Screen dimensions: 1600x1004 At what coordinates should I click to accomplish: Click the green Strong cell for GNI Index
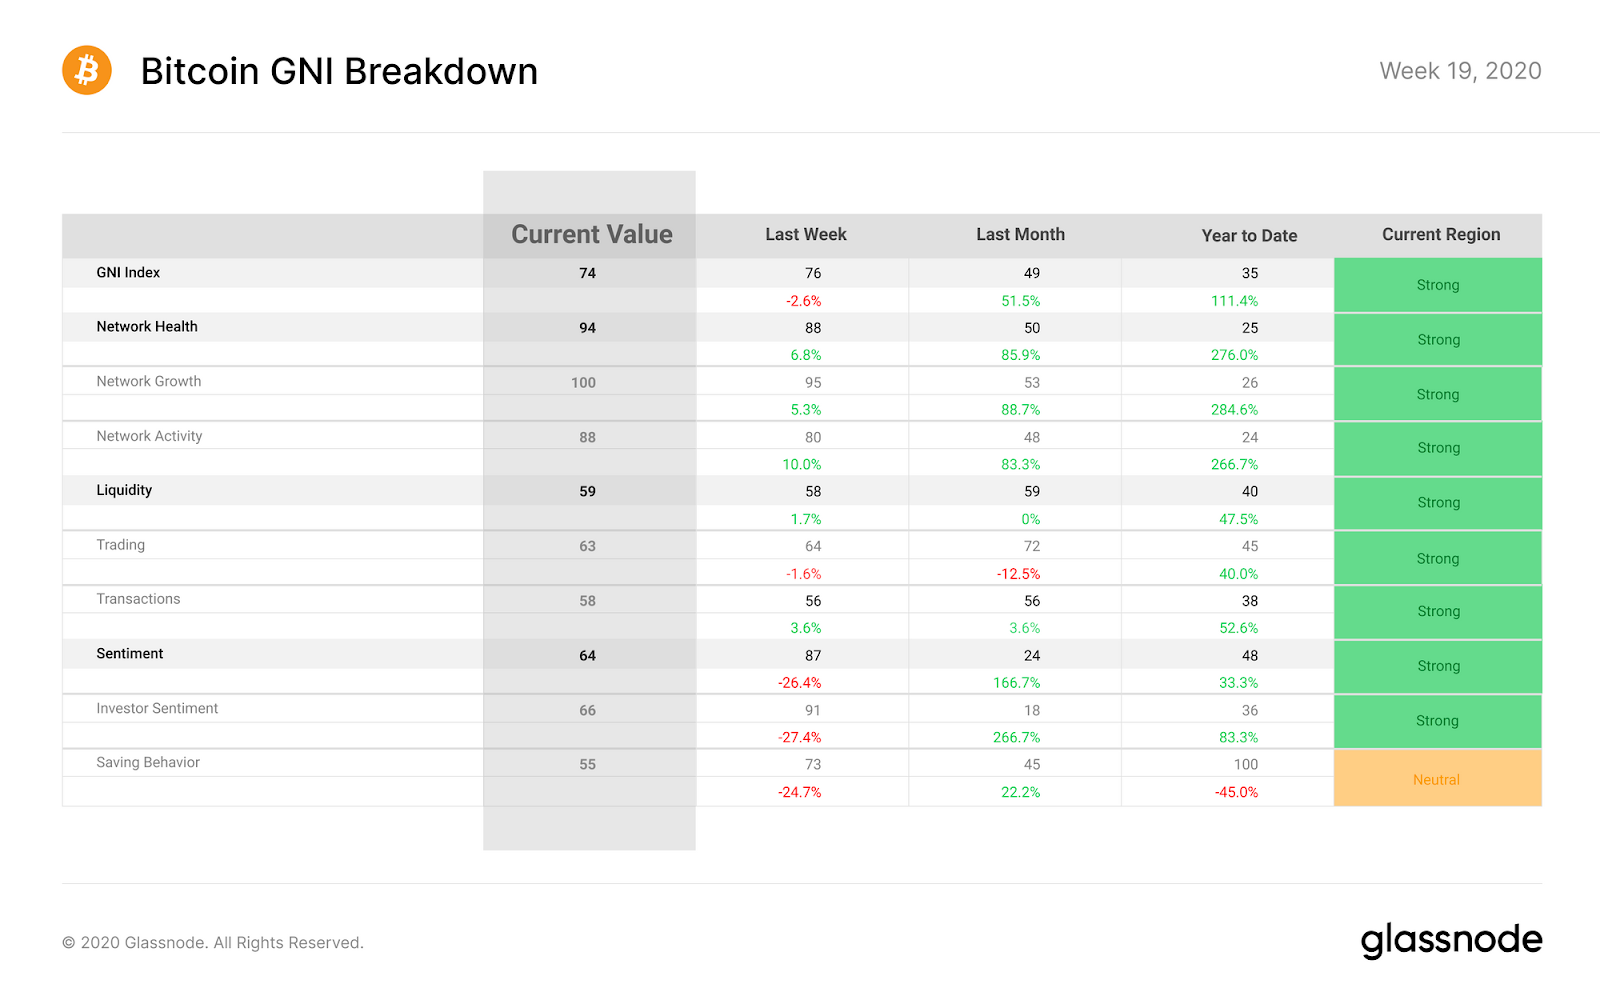click(1437, 285)
